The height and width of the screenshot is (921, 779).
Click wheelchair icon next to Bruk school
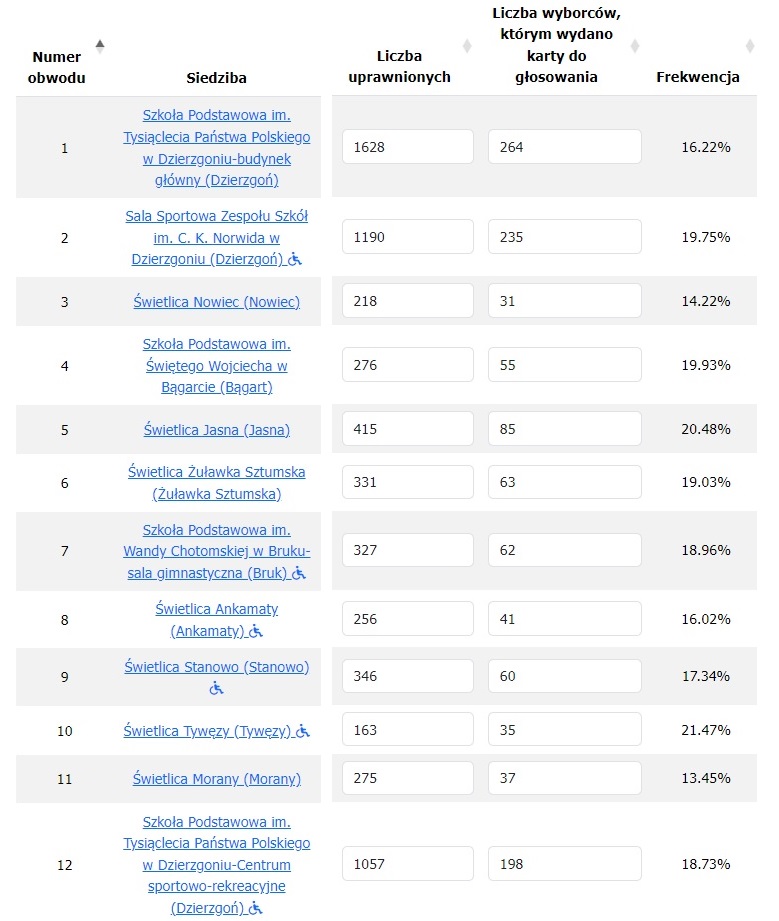(299, 573)
